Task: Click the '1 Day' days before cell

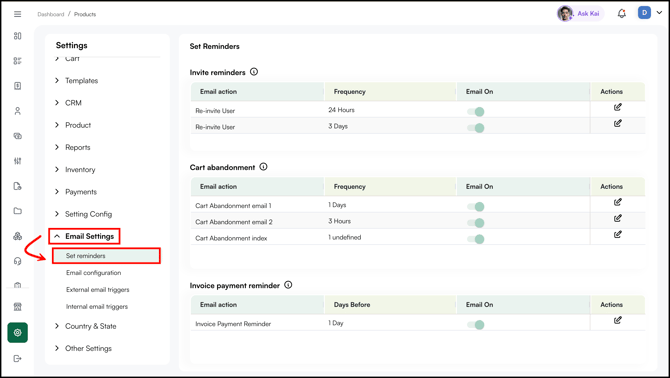Action: [x=336, y=323]
